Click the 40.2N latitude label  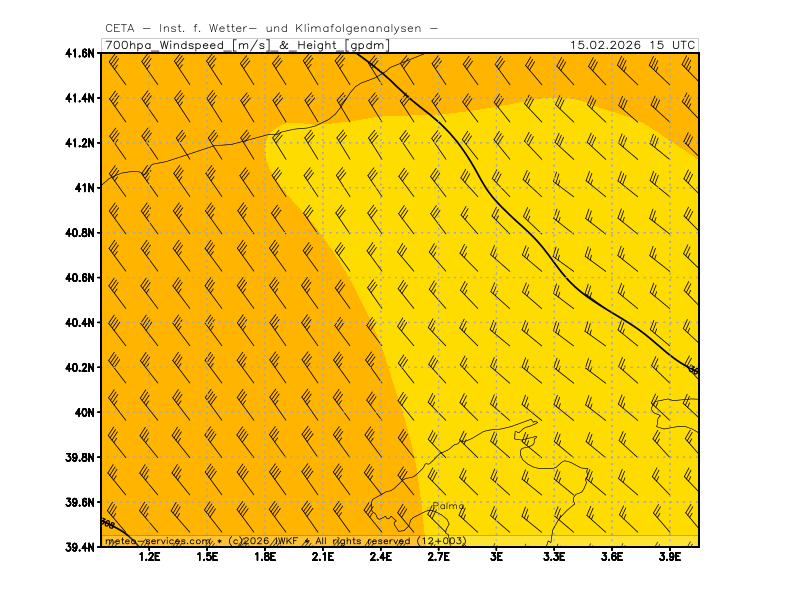[x=80, y=367]
